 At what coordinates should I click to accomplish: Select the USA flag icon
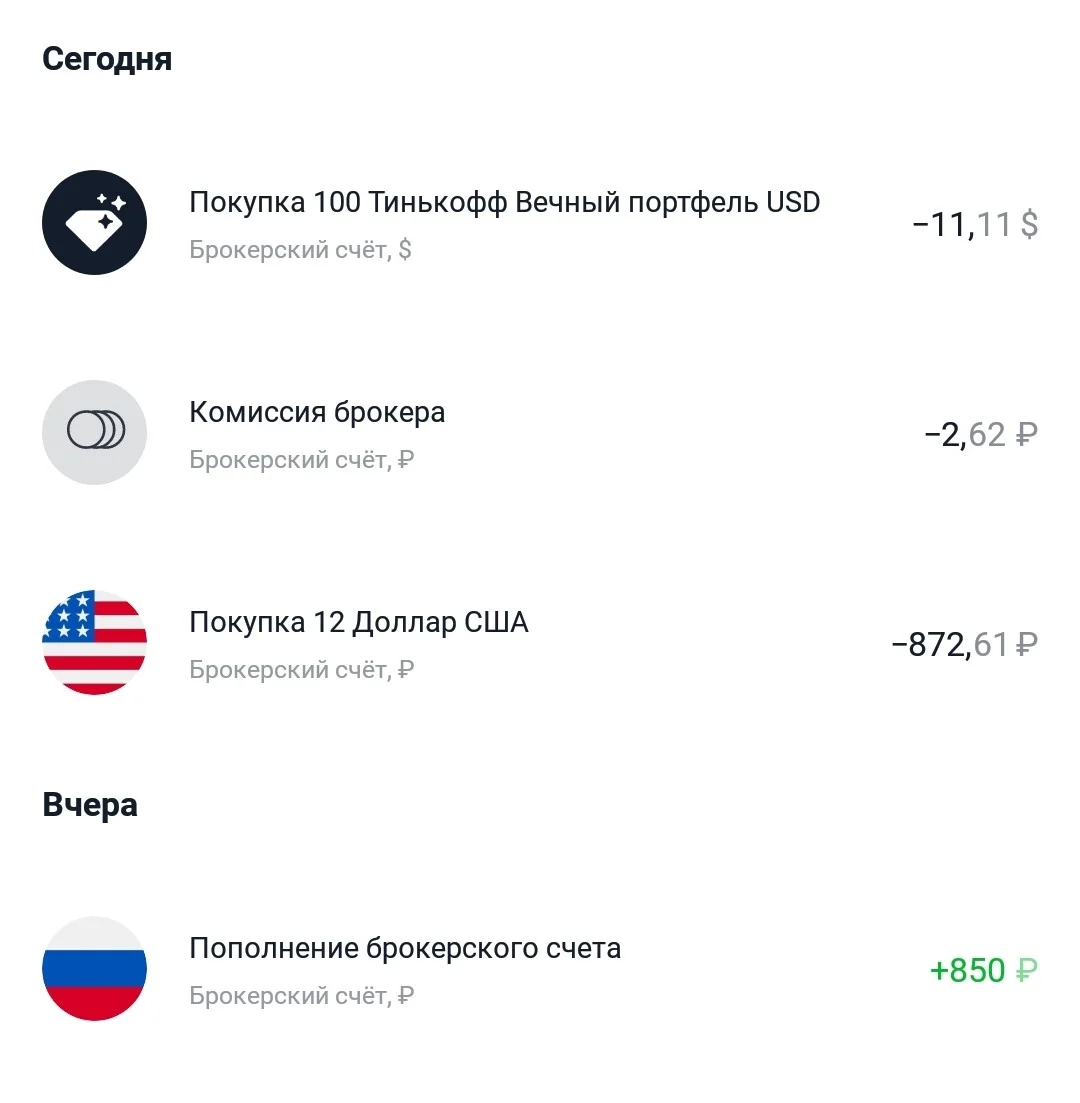pyautogui.click(x=94, y=642)
